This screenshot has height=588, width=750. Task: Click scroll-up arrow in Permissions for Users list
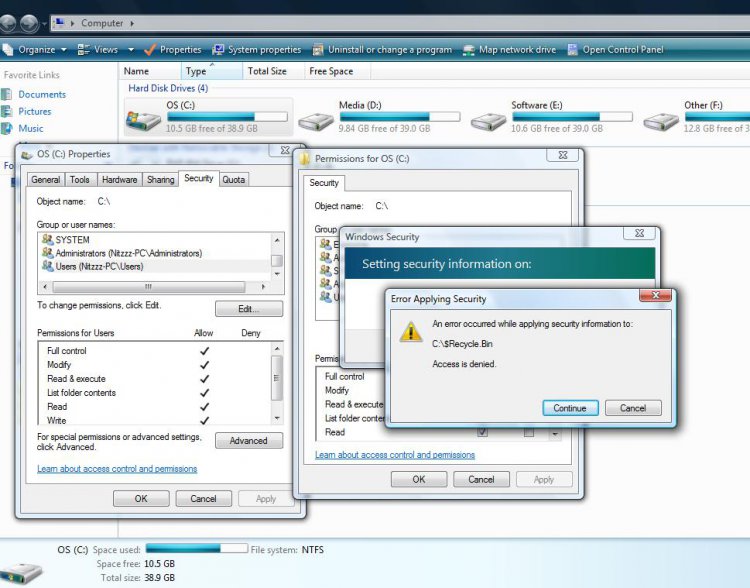(277, 349)
